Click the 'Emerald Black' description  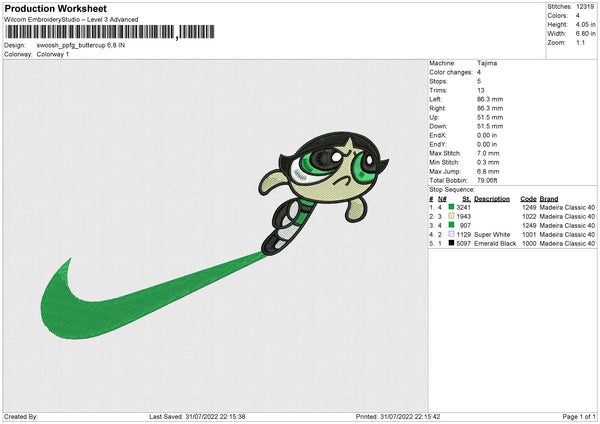[x=495, y=244]
